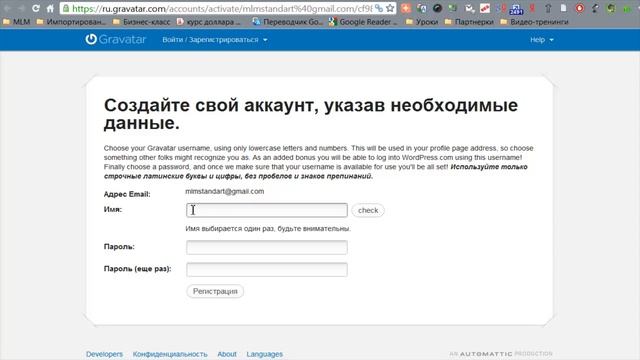Open the About footer link
The height and width of the screenshot is (360, 640).
(x=227, y=354)
